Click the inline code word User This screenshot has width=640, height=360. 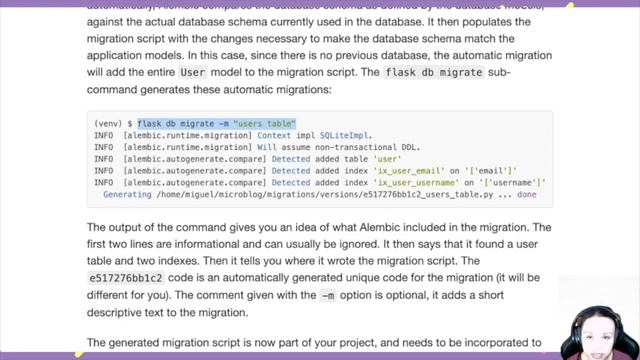193,73
